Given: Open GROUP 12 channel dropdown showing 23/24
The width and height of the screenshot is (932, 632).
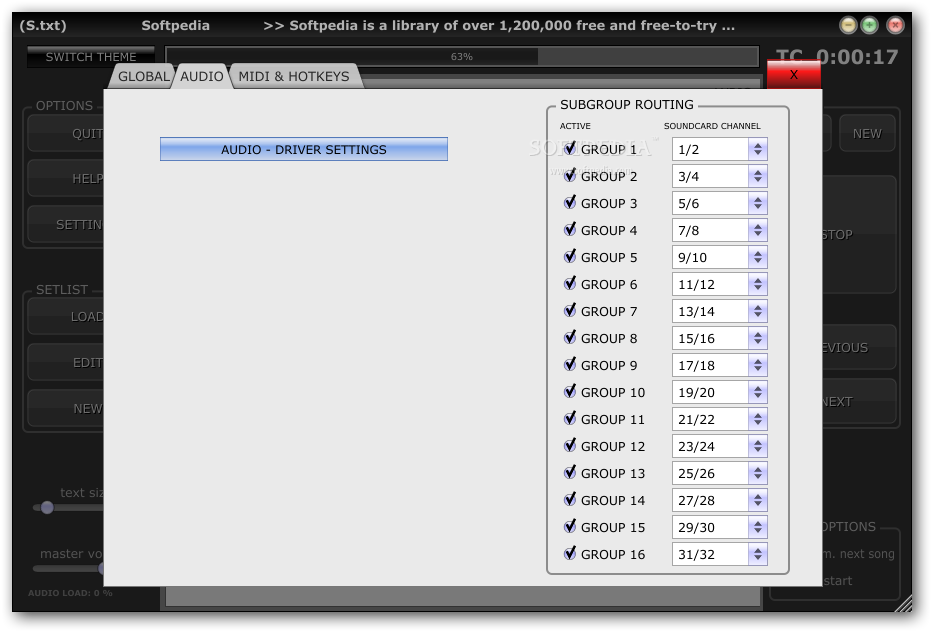Looking at the screenshot, I should [719, 447].
